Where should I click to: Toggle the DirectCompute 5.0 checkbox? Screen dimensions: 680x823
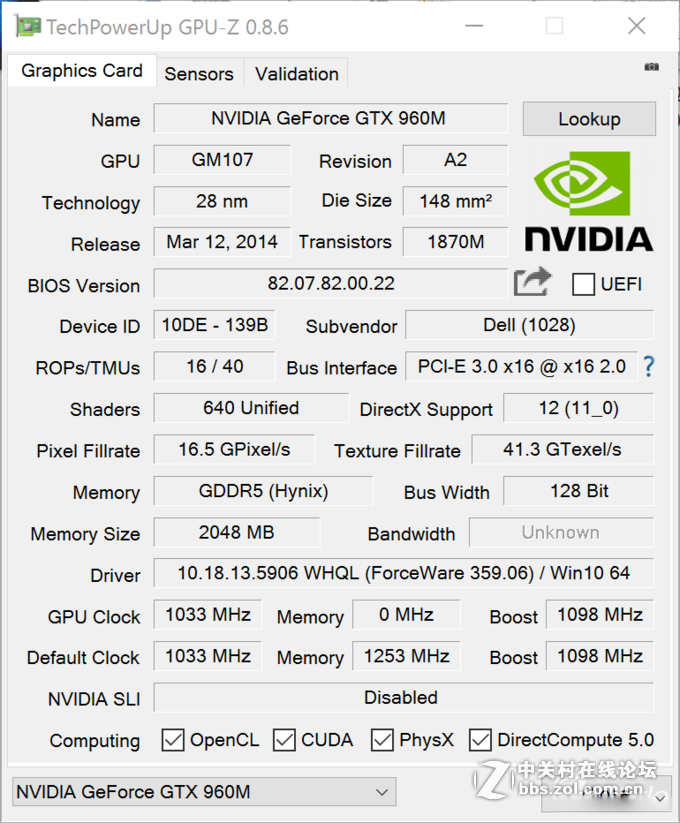click(480, 740)
